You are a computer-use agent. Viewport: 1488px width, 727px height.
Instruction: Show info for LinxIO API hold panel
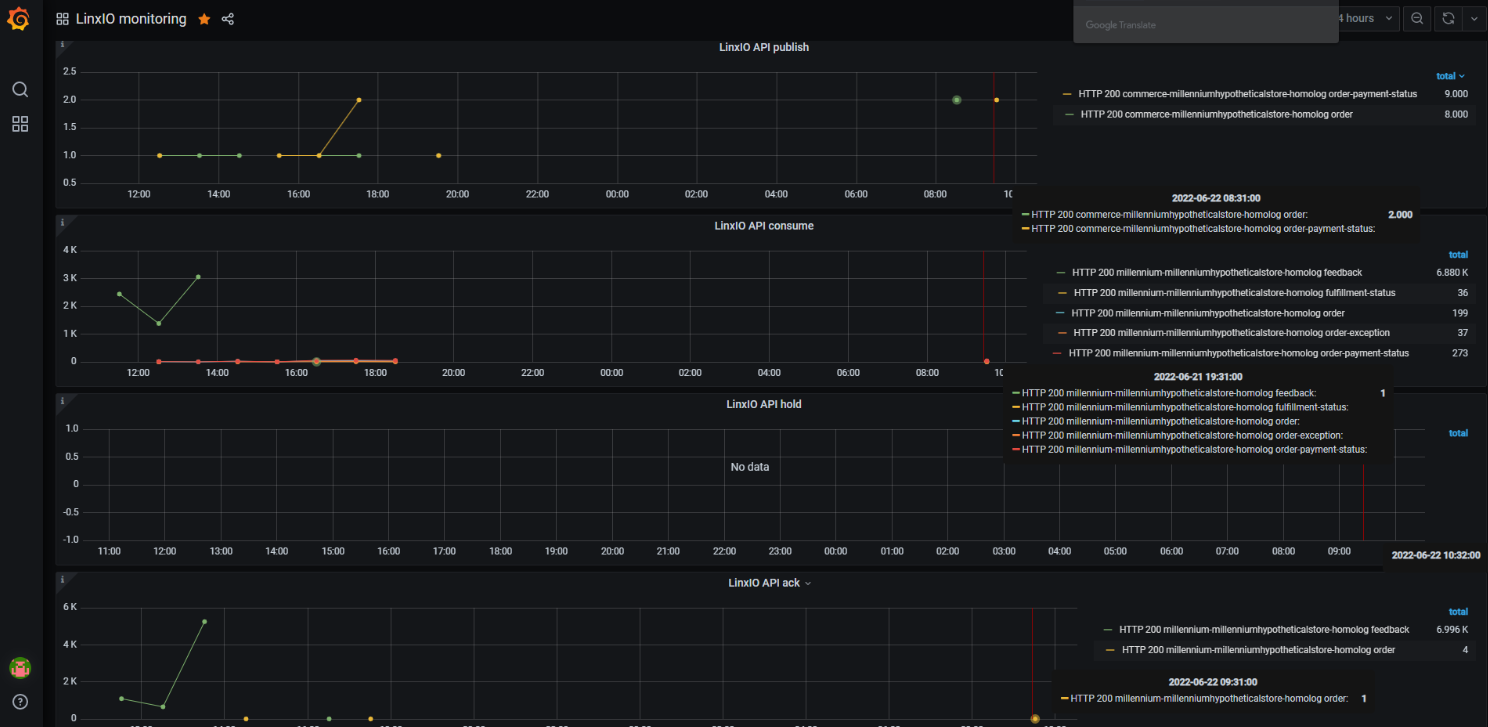[x=62, y=401]
